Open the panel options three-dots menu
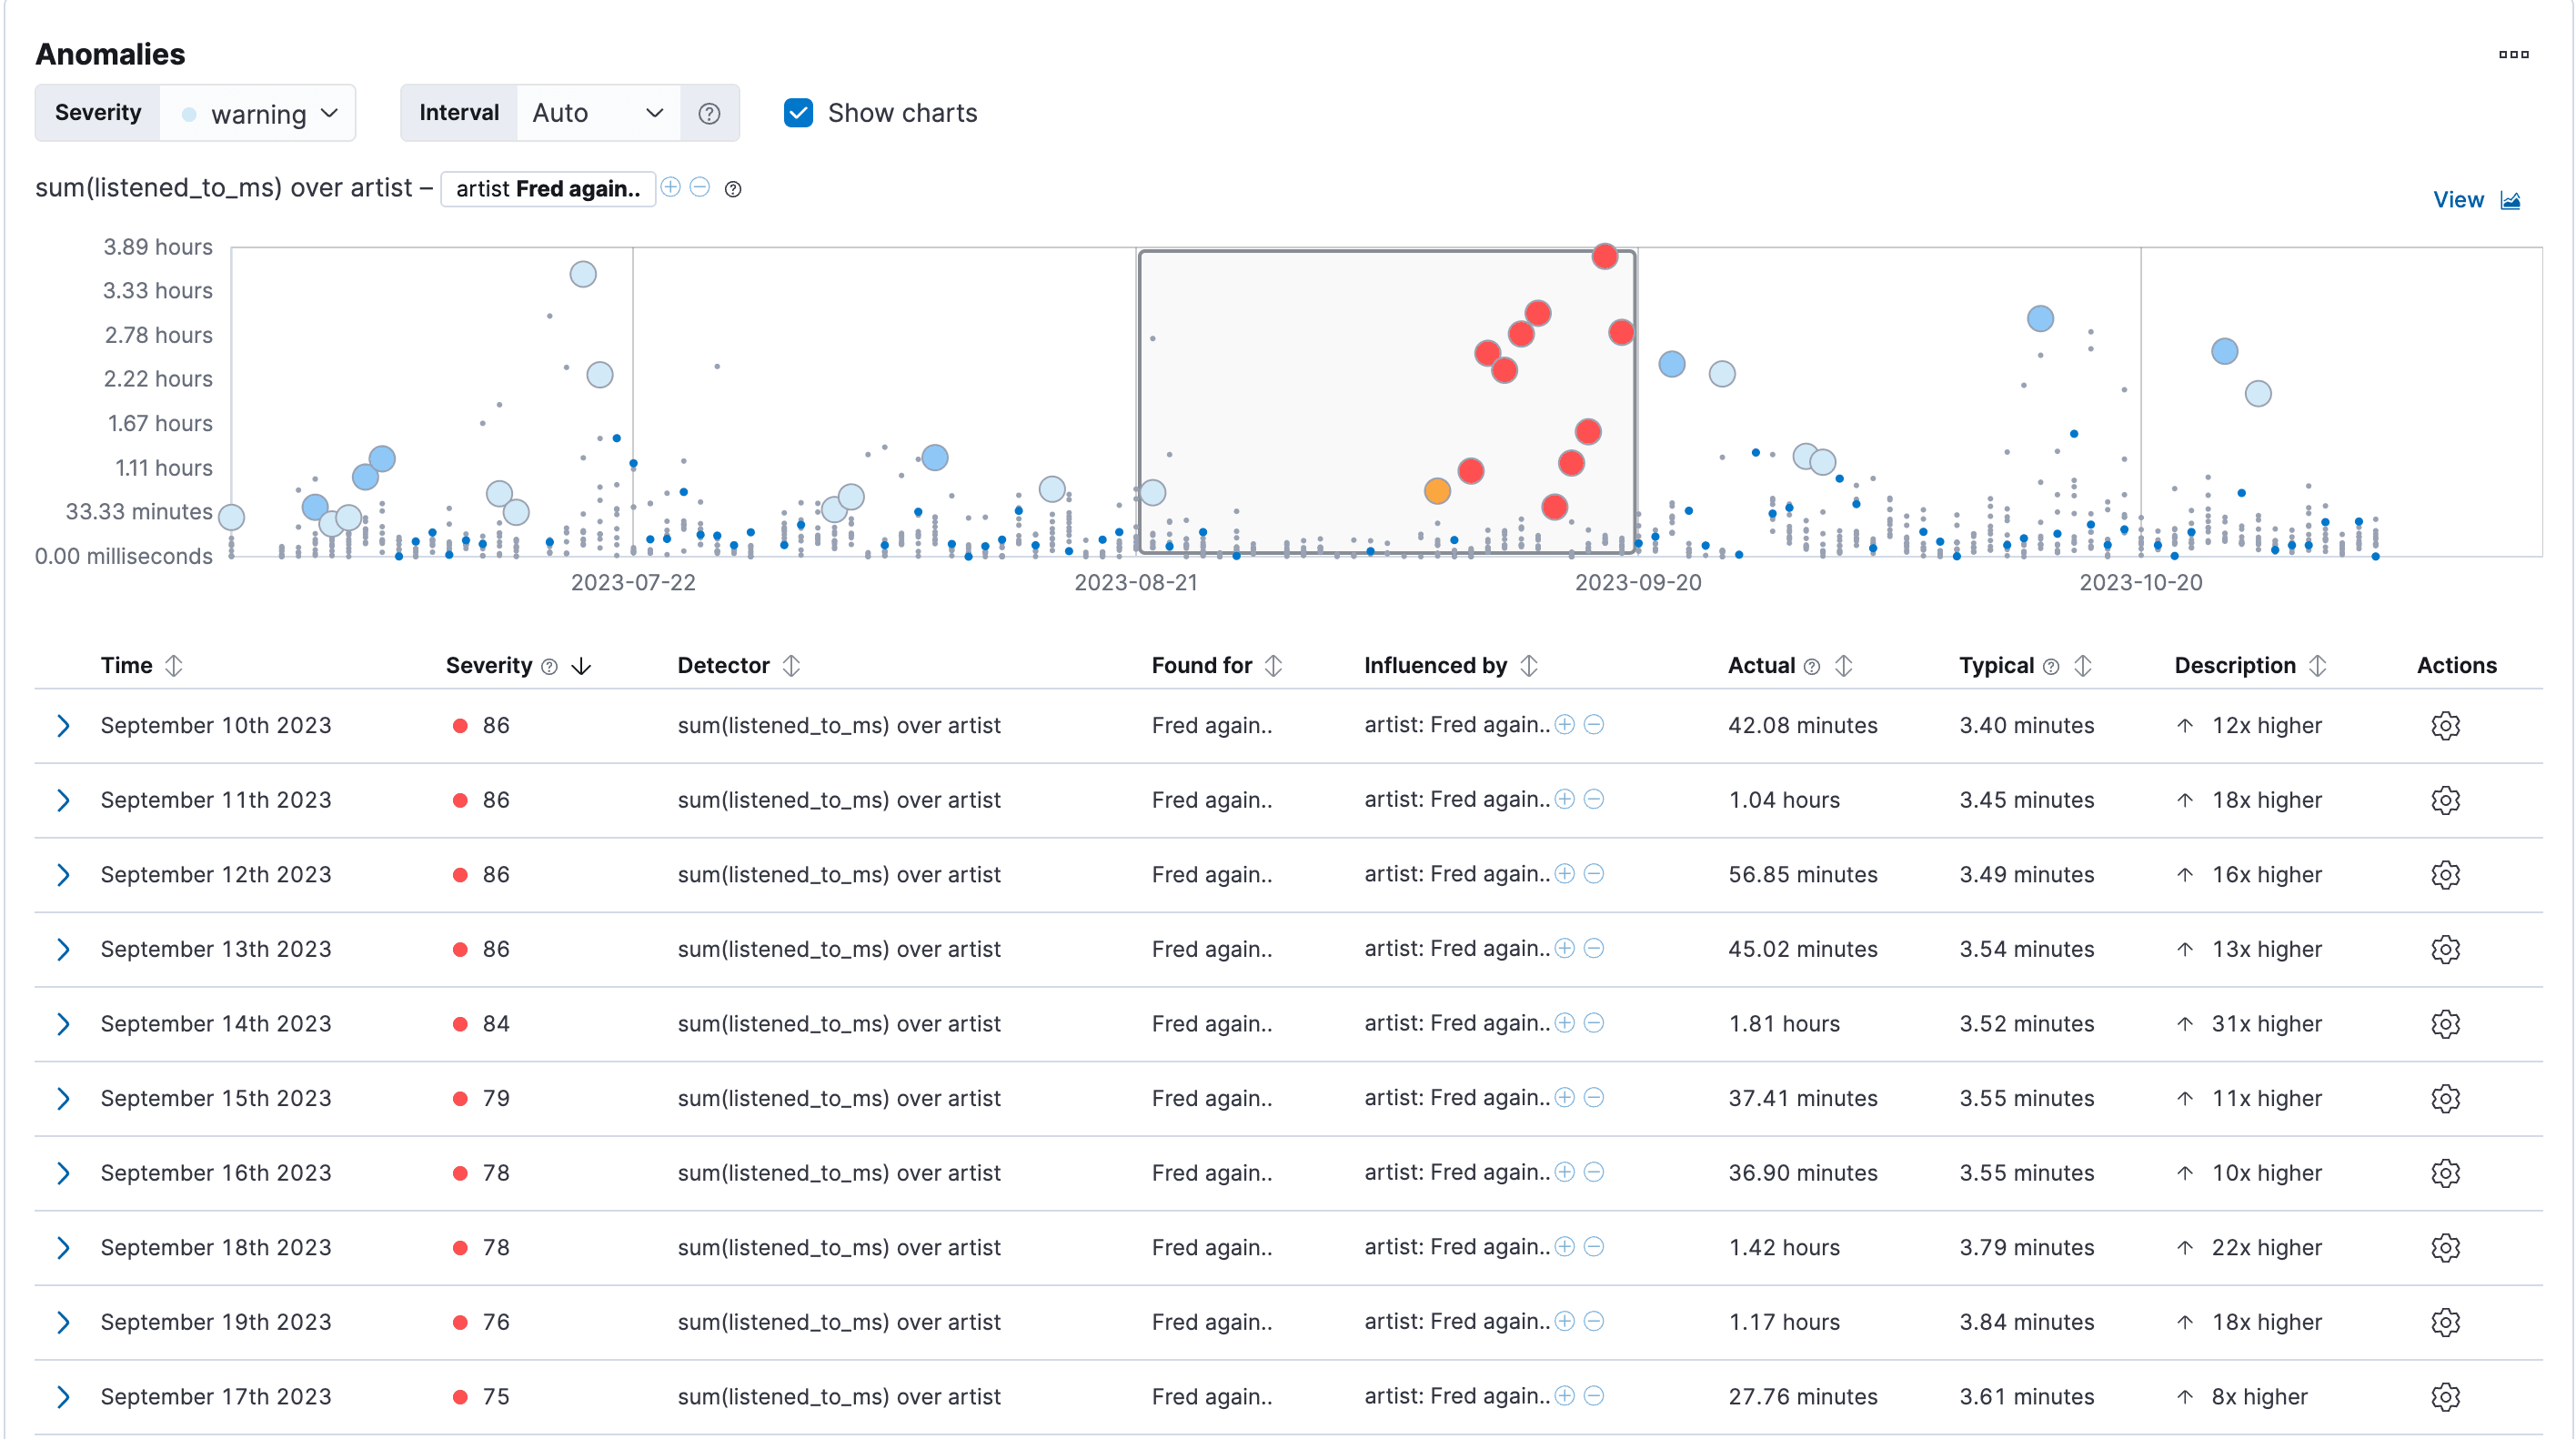The height and width of the screenshot is (1439, 2576). click(x=2513, y=54)
